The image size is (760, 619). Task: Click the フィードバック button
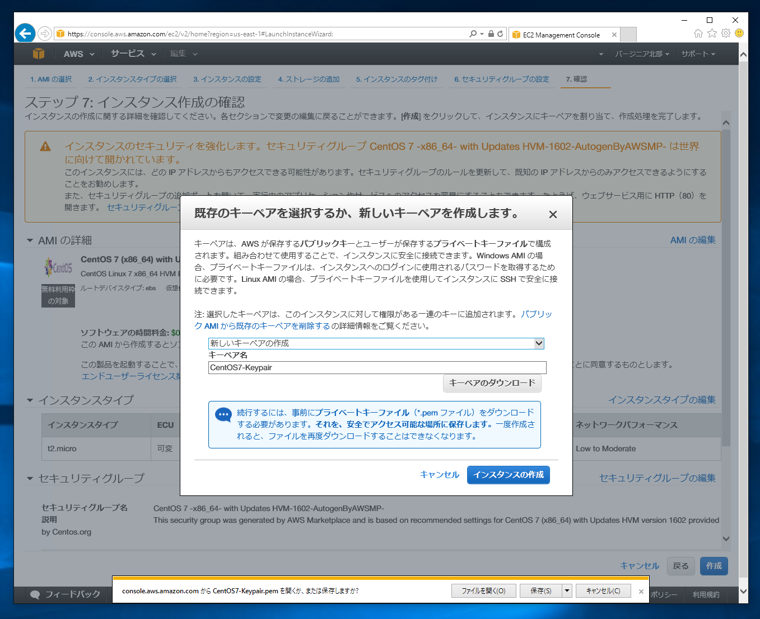(65, 595)
